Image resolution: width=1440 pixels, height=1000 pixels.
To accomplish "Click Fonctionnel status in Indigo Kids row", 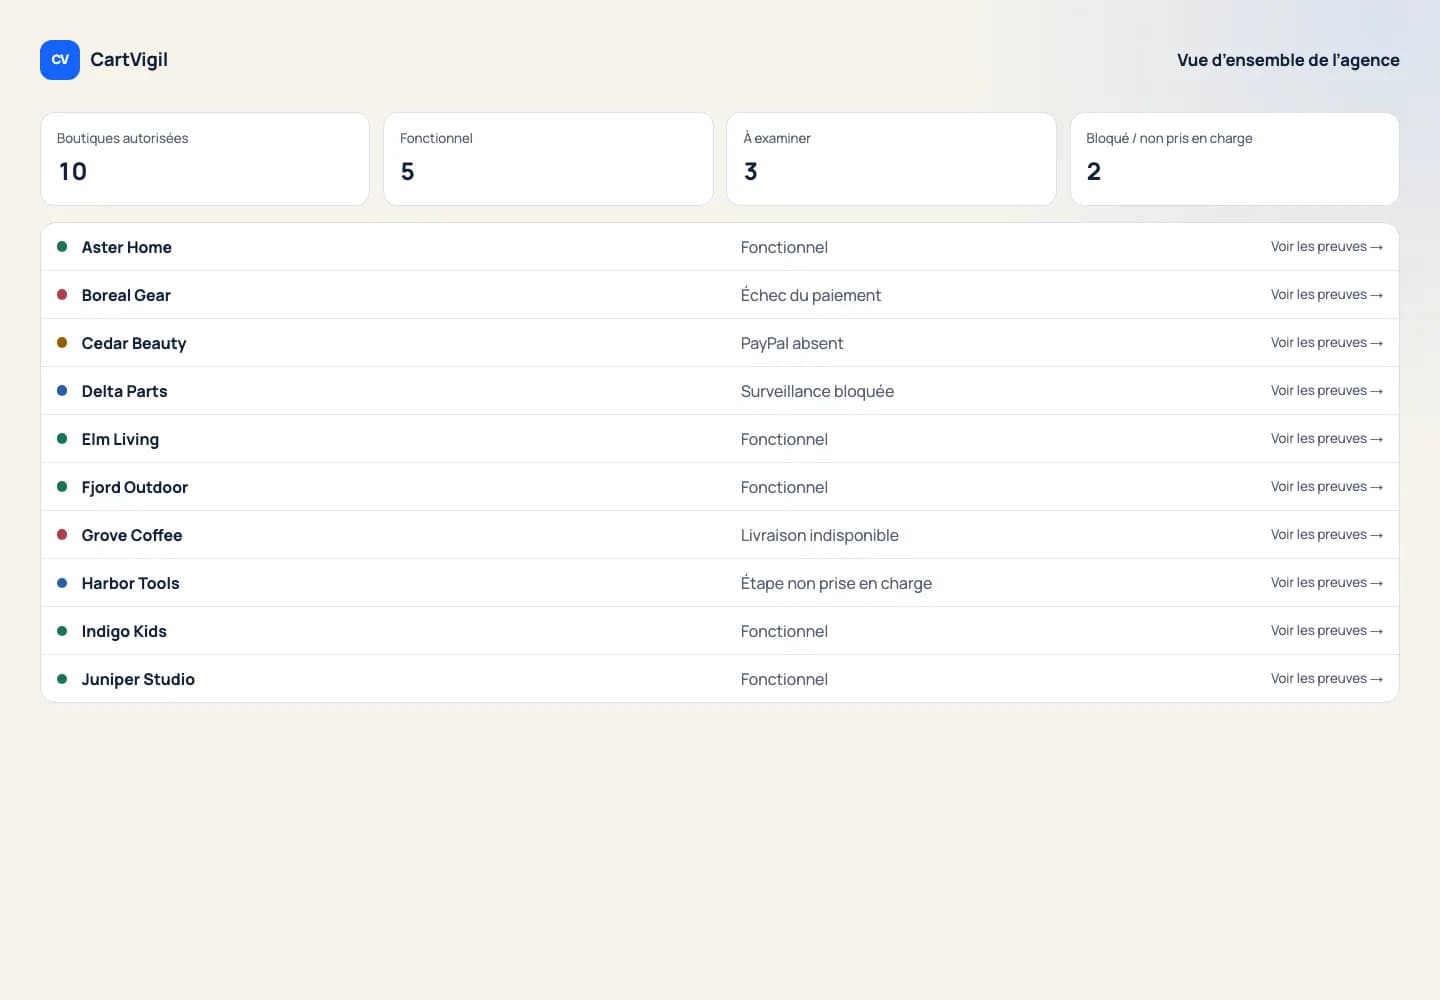I will [x=784, y=631].
